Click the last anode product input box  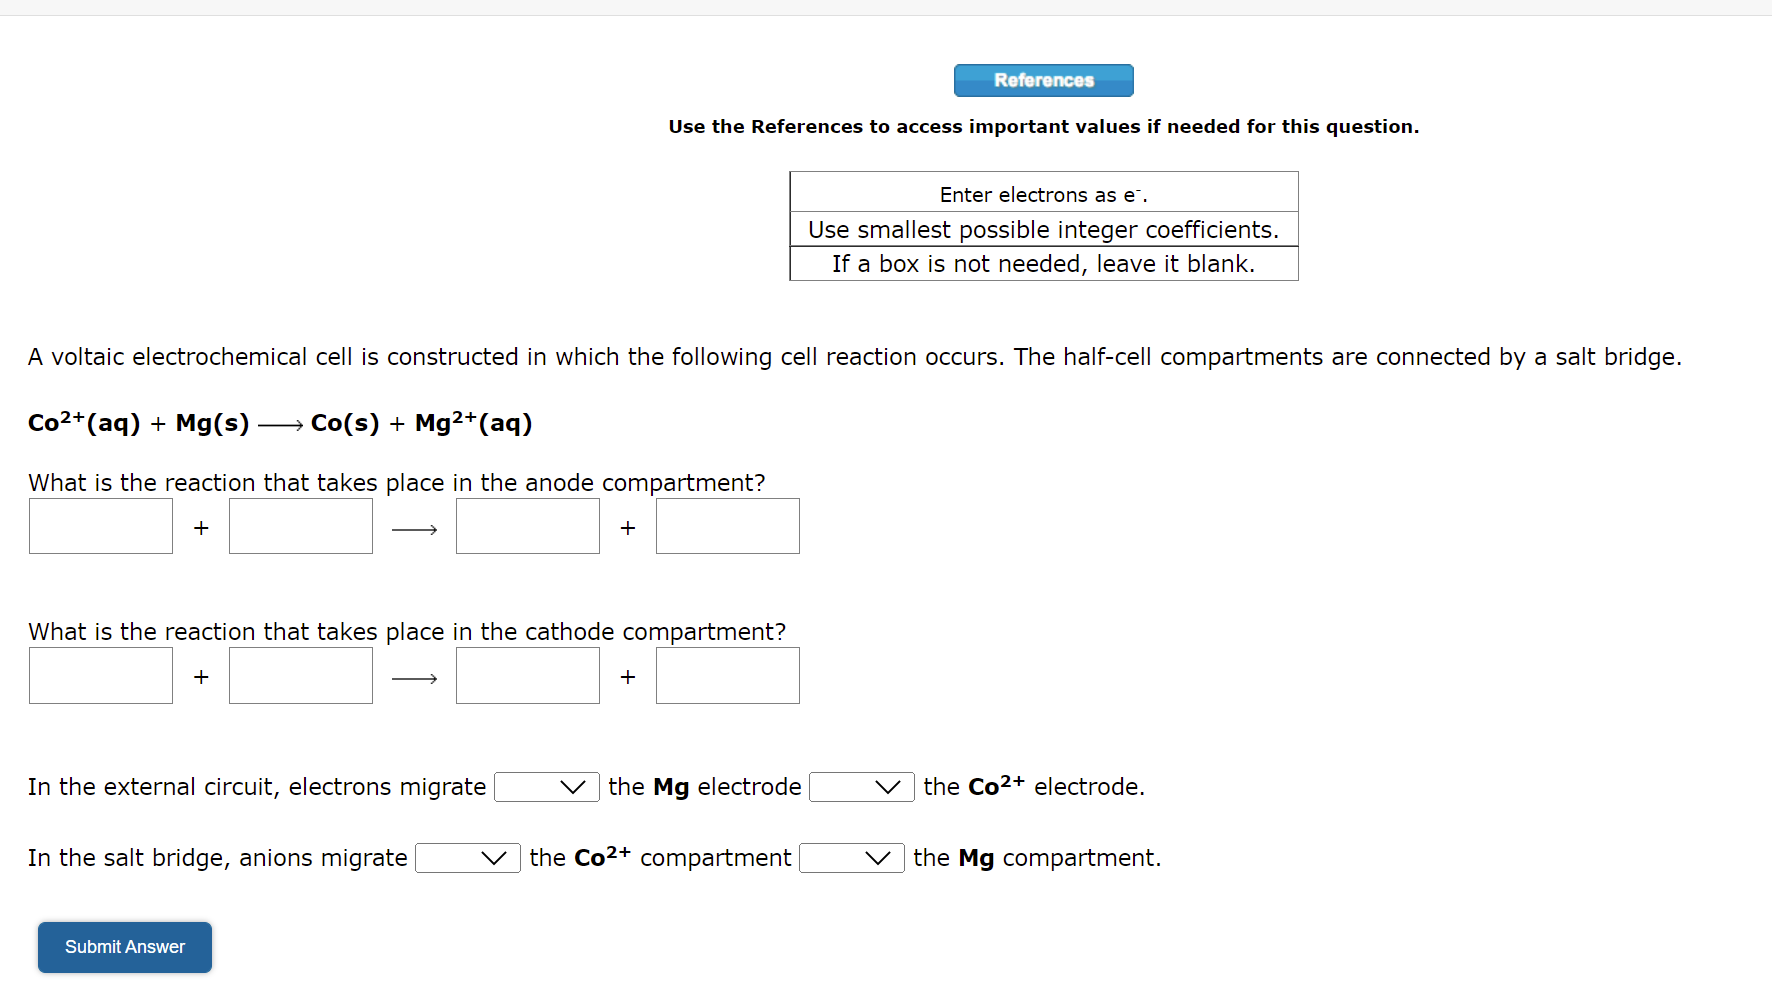(727, 526)
